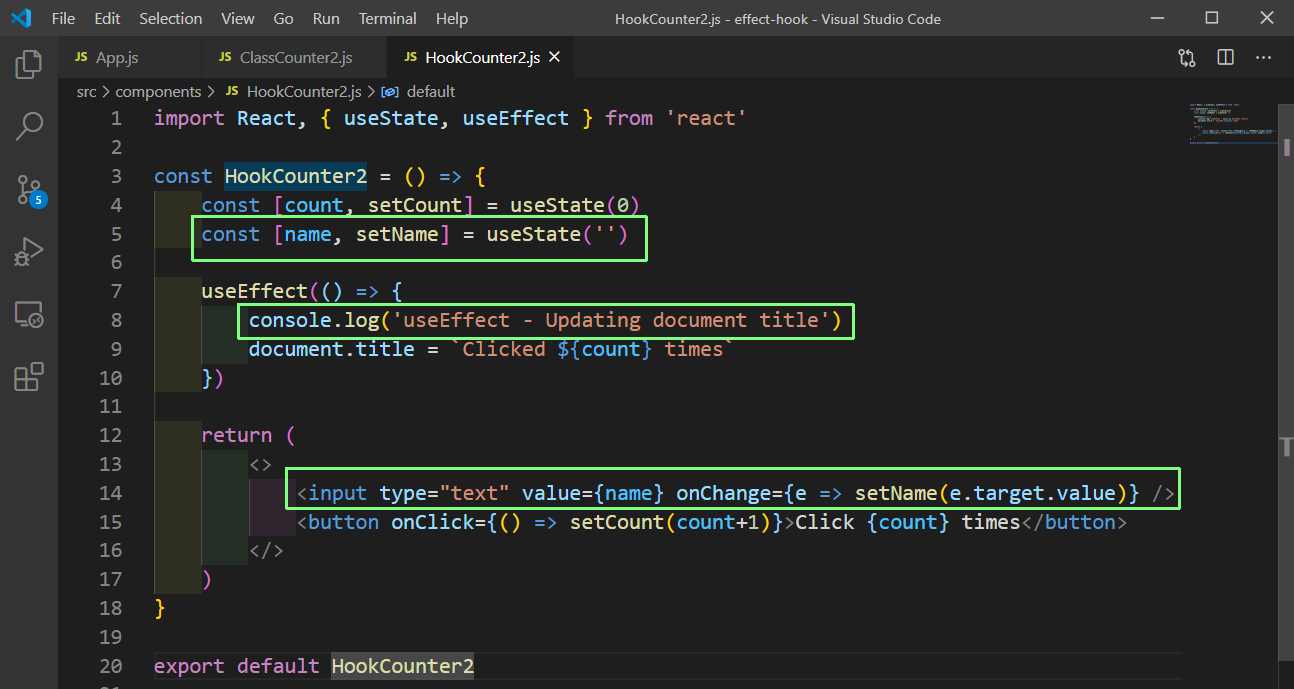
Task: Close the HookCounter2.js tab
Action: (555, 58)
